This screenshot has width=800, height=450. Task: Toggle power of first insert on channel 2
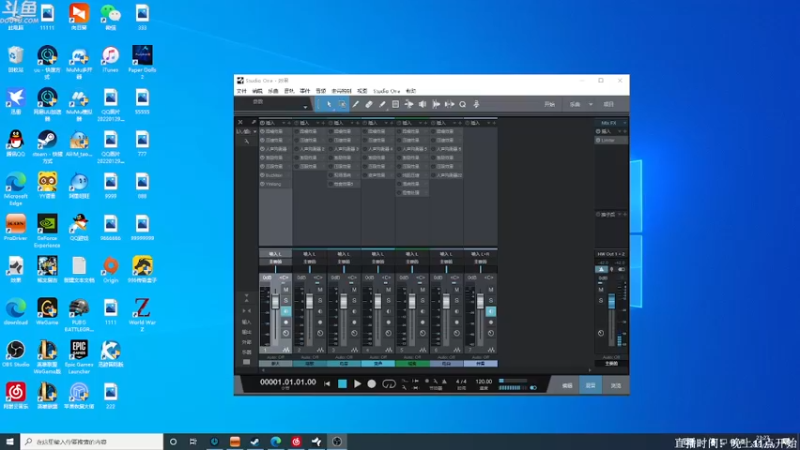tap(296, 132)
